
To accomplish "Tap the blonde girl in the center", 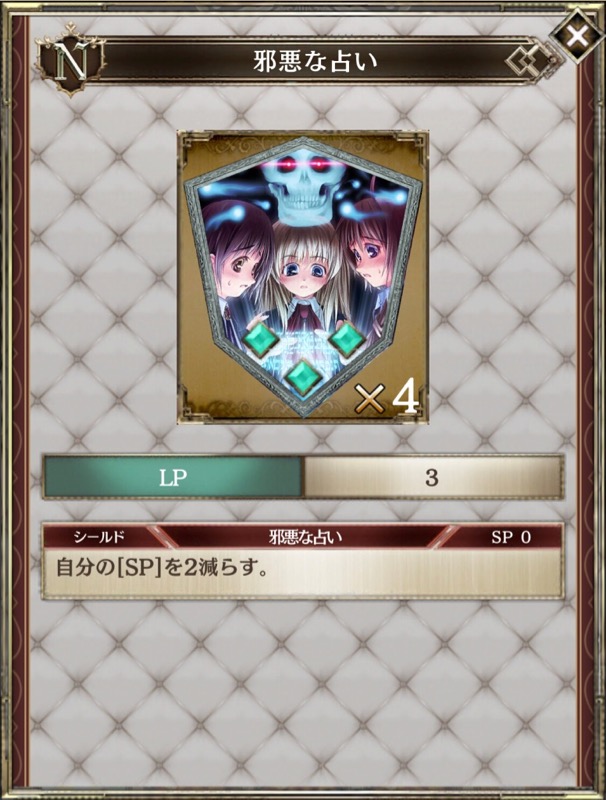I will click(x=302, y=276).
